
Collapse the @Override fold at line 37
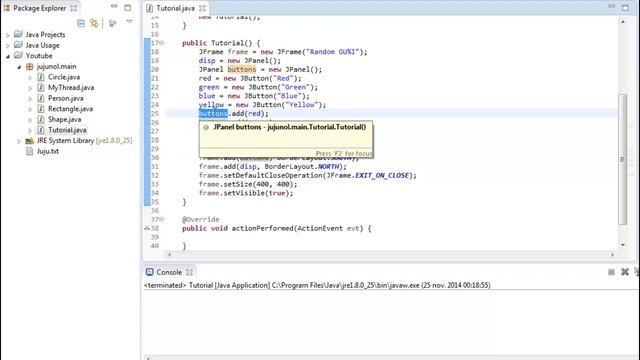[x=162, y=219]
